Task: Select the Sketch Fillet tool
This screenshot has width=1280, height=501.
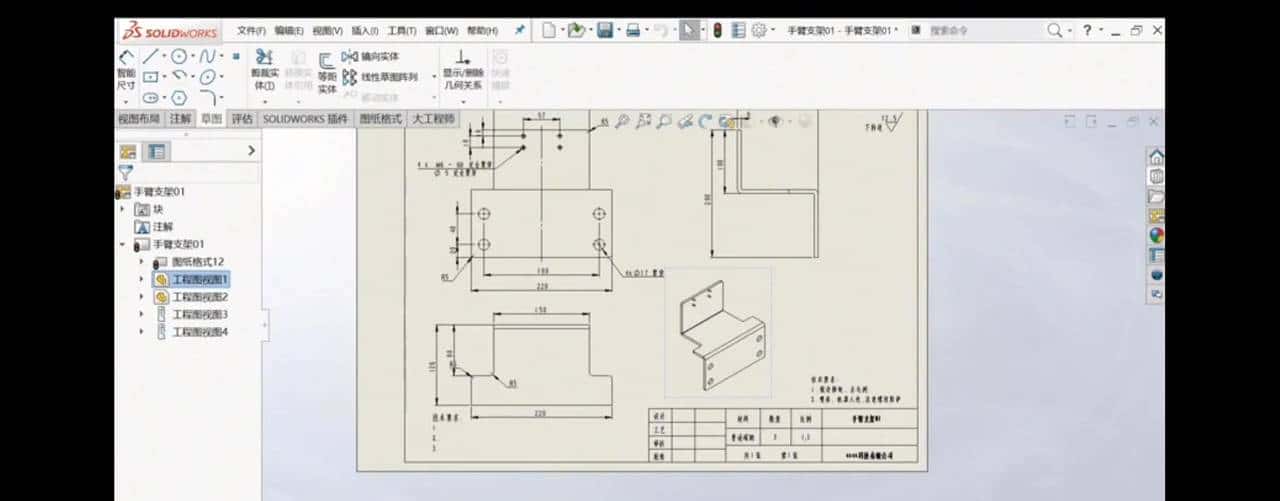Action: (x=208, y=98)
